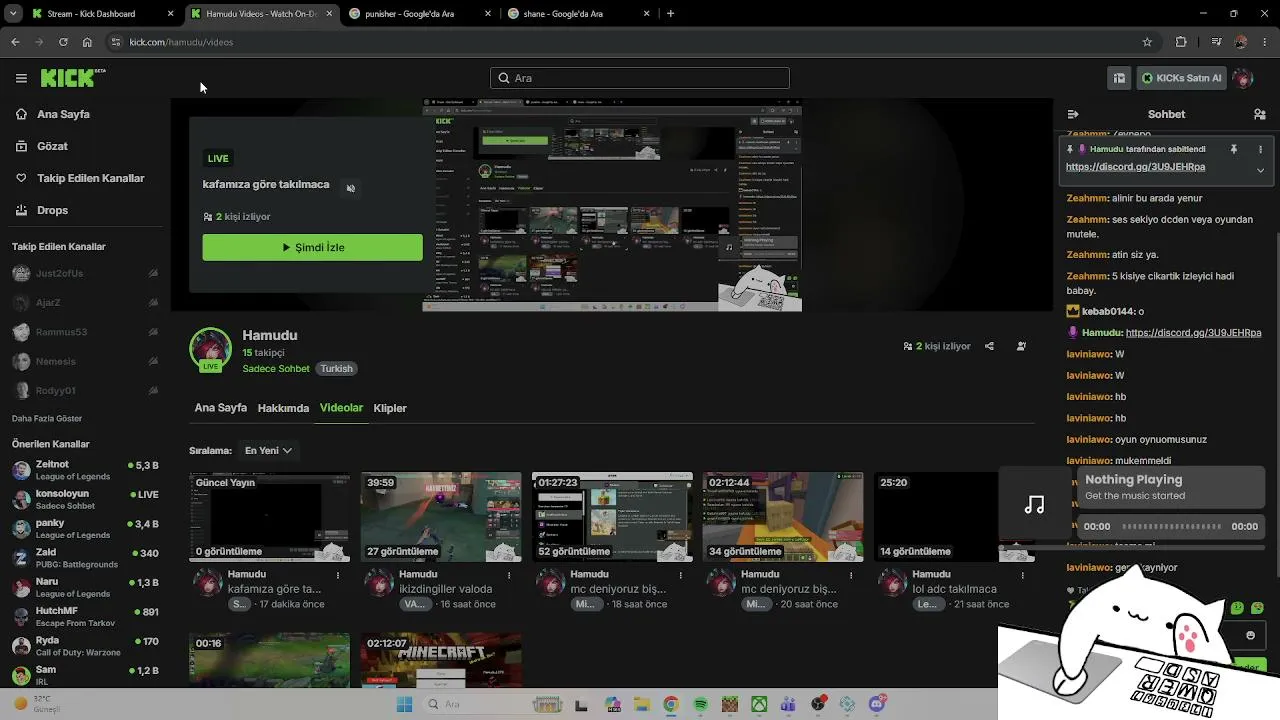This screenshot has height=720, width=1280.
Task: Go to sidebar 'Ana Sayfa'
Action: (63, 114)
